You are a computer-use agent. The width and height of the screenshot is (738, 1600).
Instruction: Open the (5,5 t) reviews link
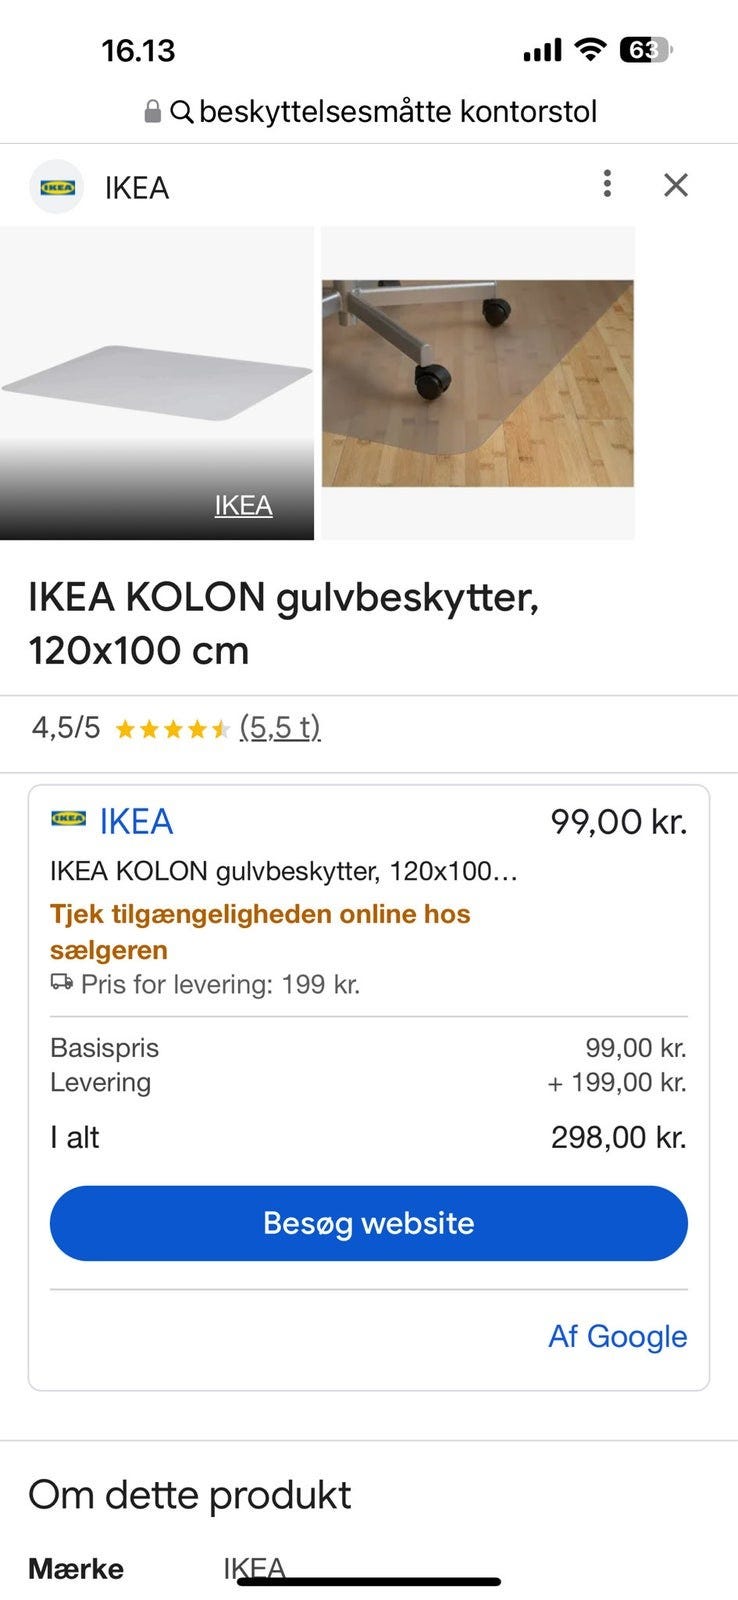[x=280, y=727]
